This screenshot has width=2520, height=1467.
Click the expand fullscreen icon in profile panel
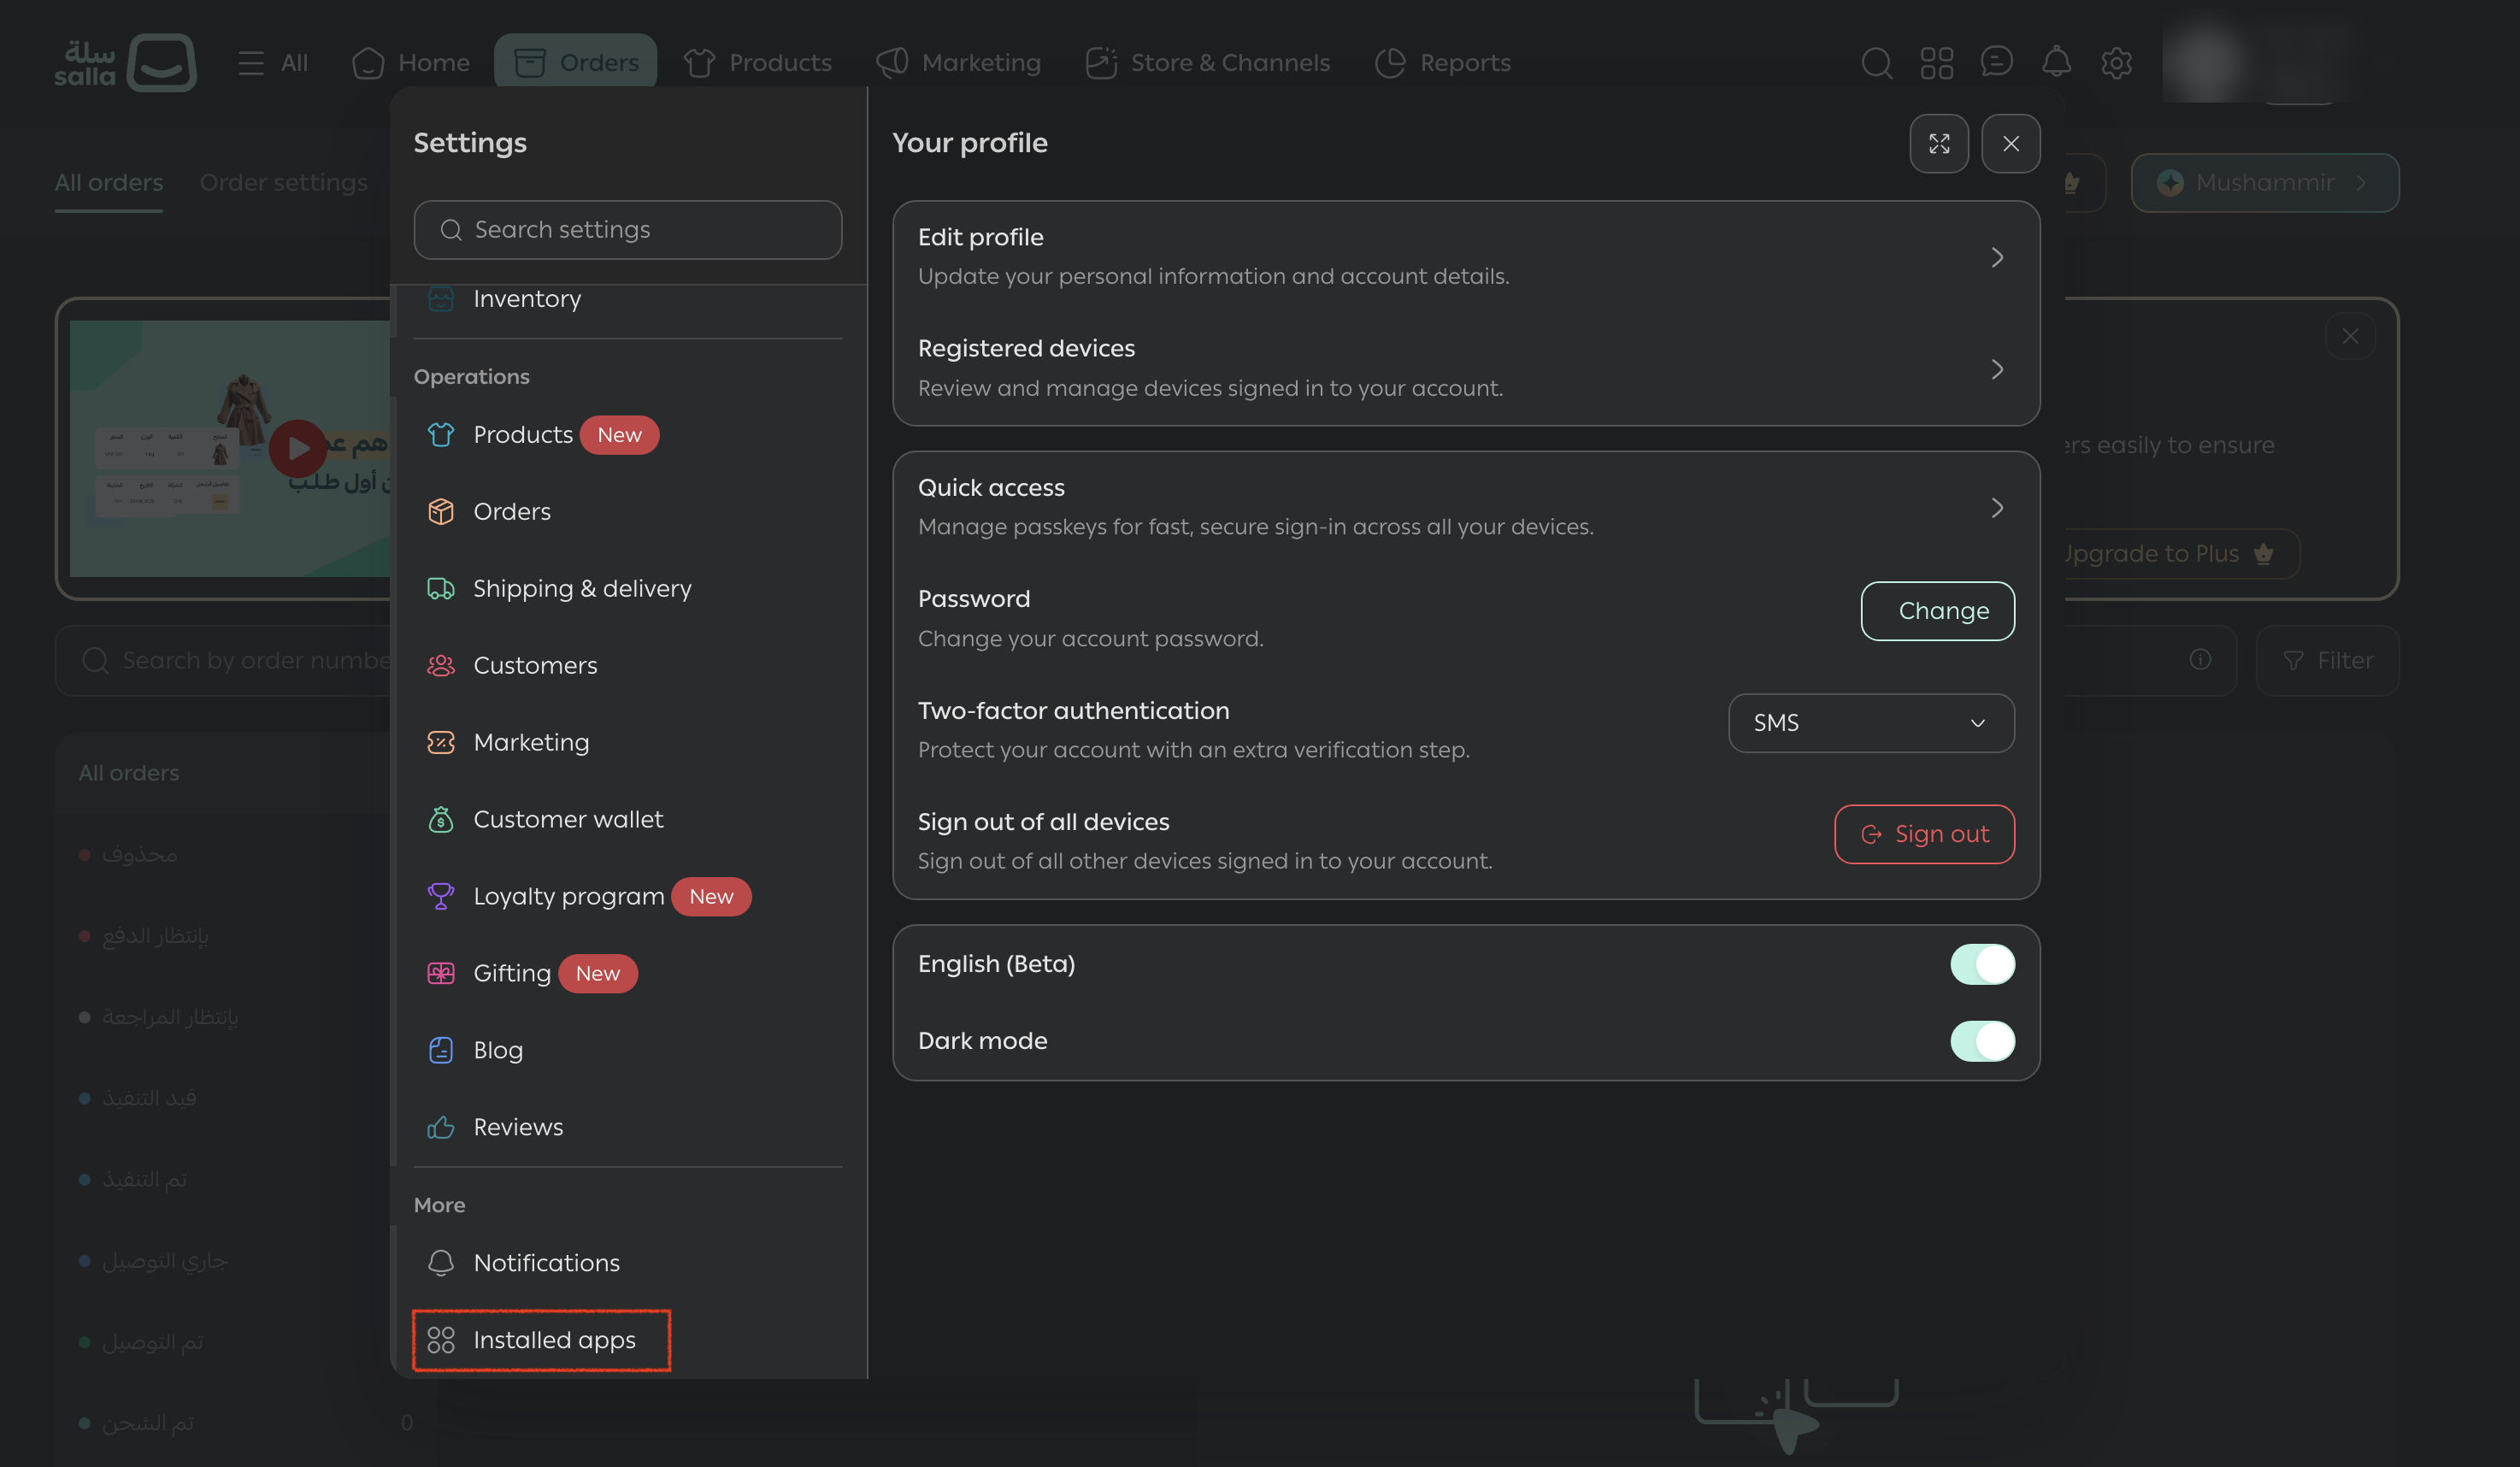click(1939, 144)
